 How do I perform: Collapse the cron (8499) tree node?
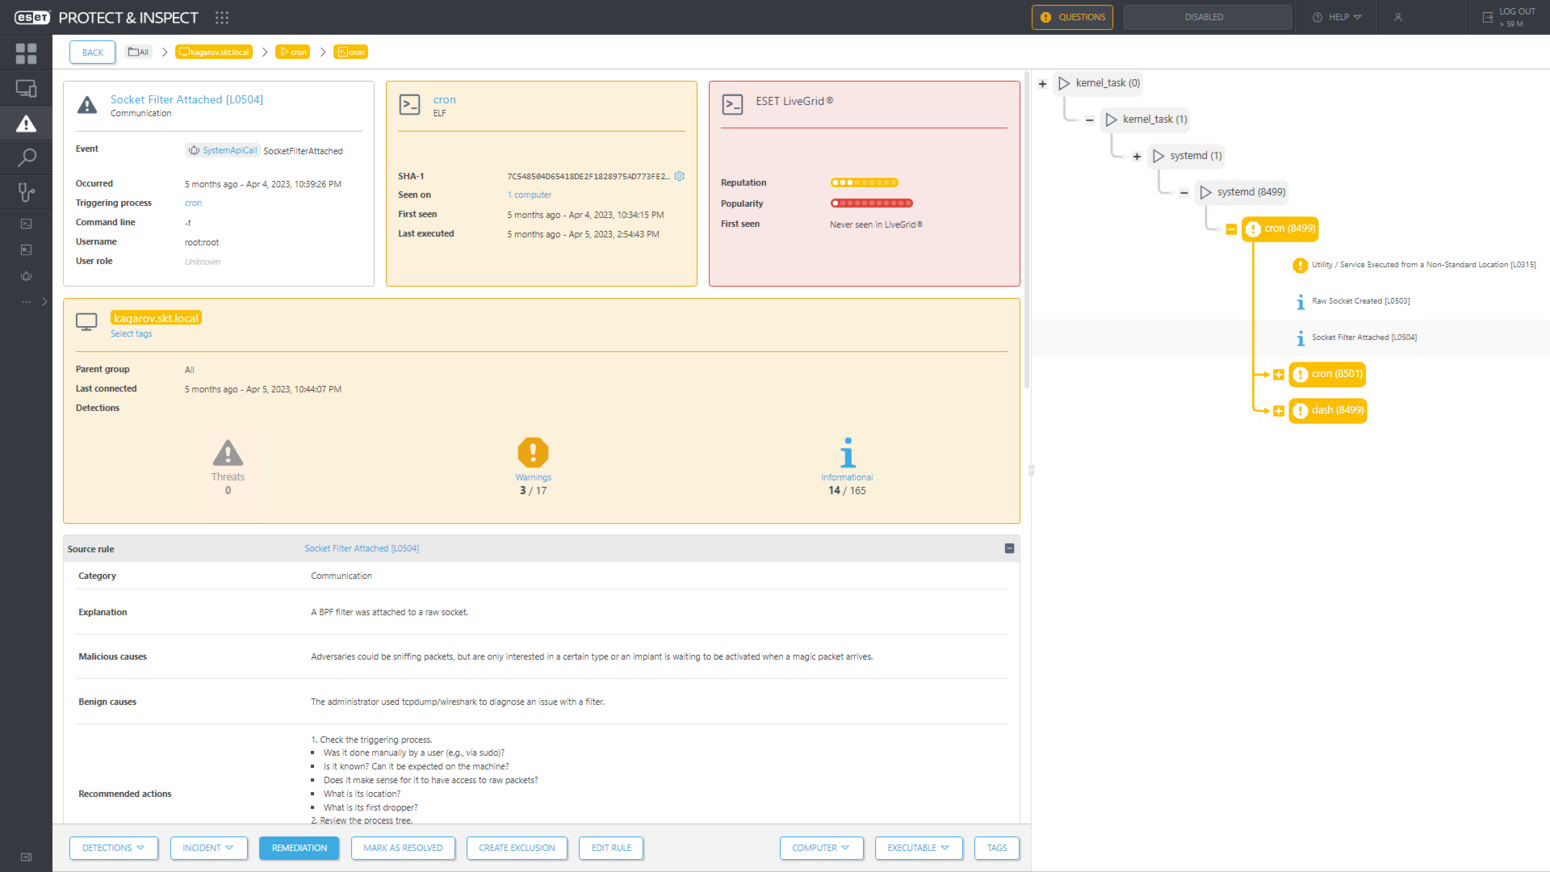coord(1231,229)
